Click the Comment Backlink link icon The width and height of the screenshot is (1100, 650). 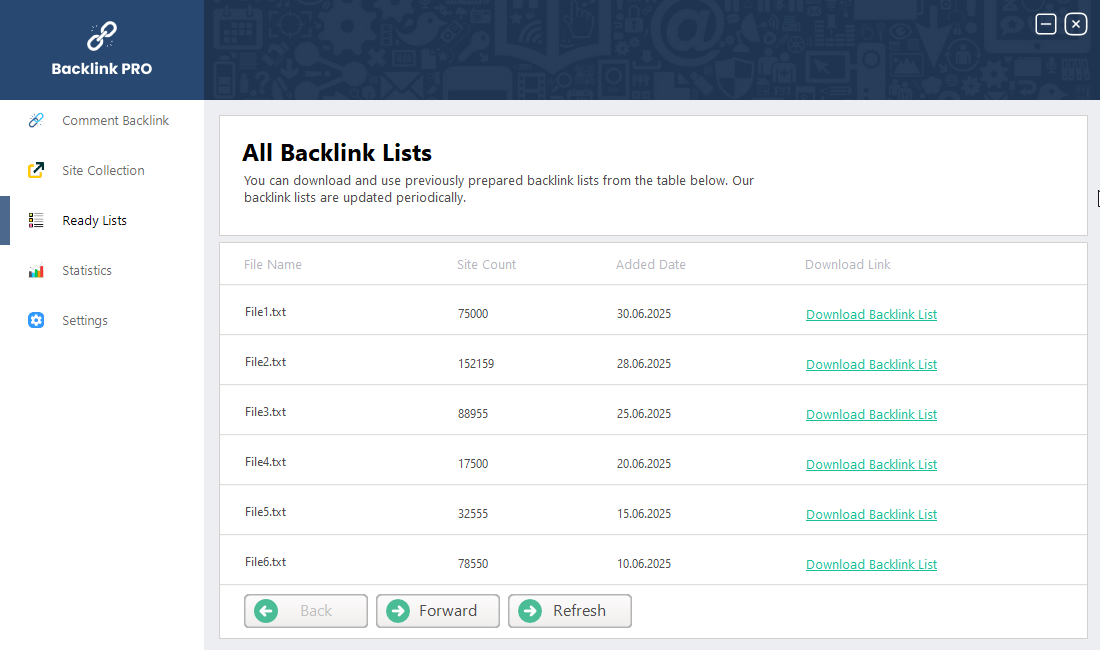point(36,120)
